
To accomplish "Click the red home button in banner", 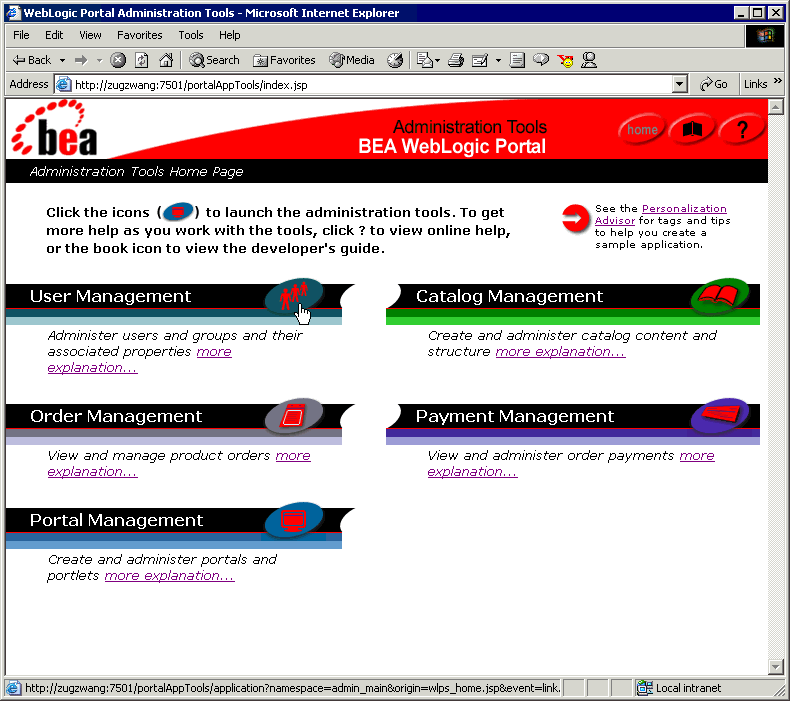I will [x=642, y=130].
